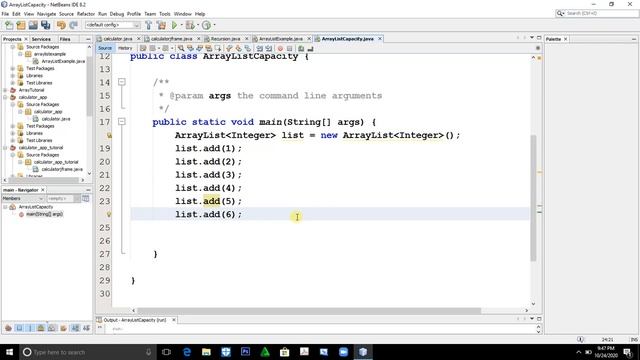Image resolution: width=640 pixels, height=360 pixels.
Task: Toggle Show Inner Classes in Navigator
Action: [52, 328]
